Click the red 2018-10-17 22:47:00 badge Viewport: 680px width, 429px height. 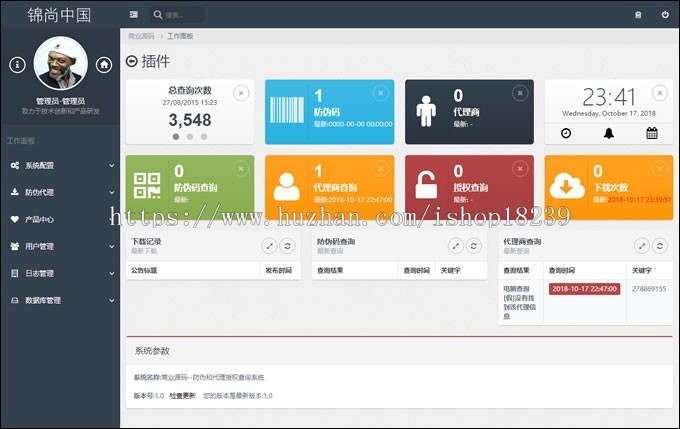pos(584,289)
